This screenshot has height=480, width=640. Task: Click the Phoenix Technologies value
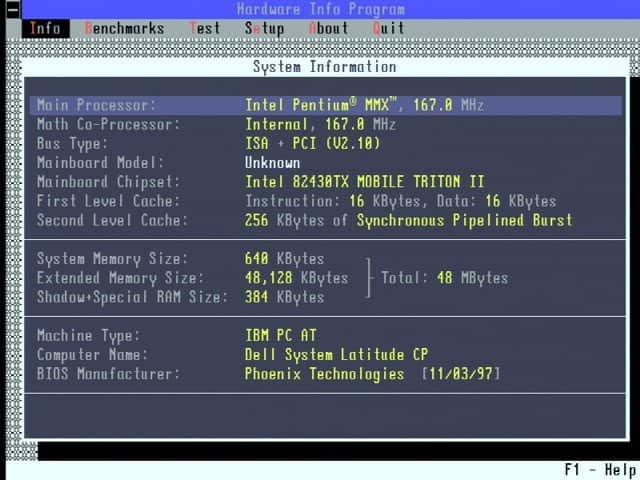324,374
